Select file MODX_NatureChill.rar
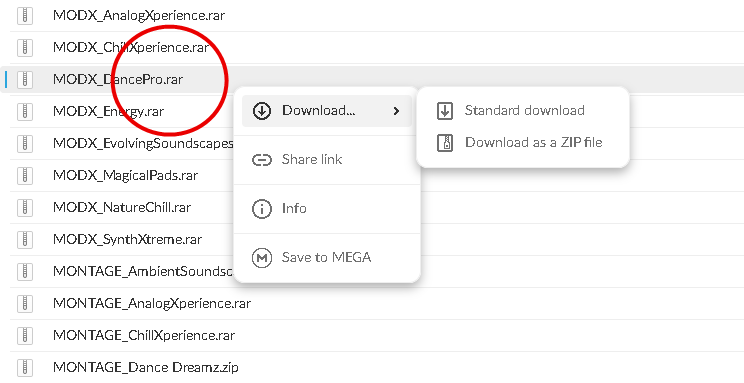This screenshot has height=383, width=744. click(122, 207)
